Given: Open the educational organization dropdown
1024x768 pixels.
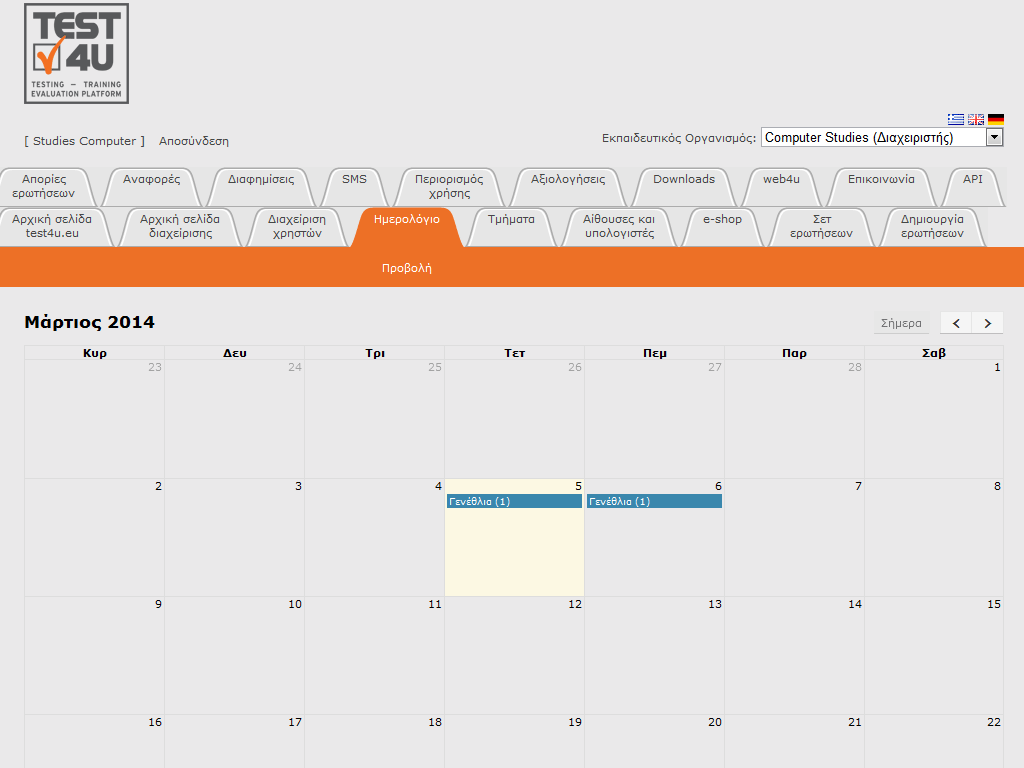Looking at the screenshot, I should (x=882, y=137).
